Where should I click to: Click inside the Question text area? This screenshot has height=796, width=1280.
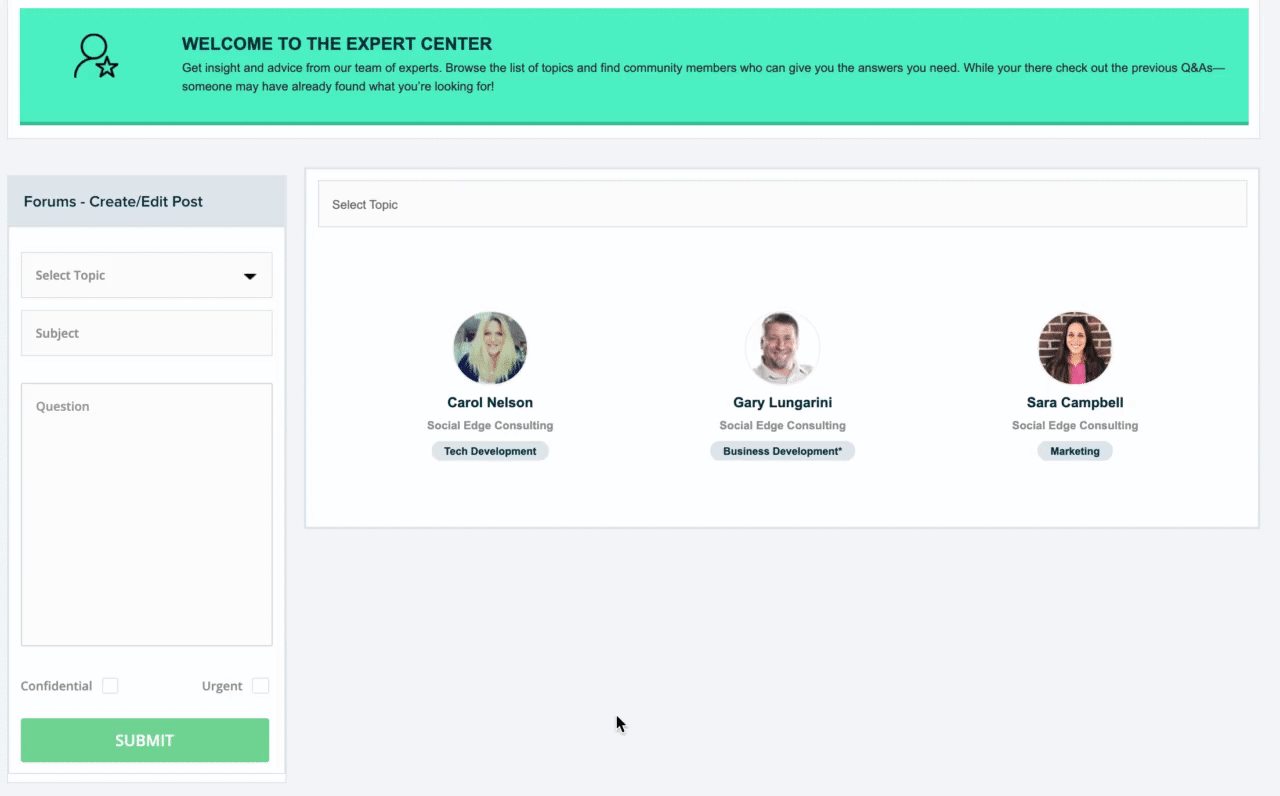click(146, 514)
